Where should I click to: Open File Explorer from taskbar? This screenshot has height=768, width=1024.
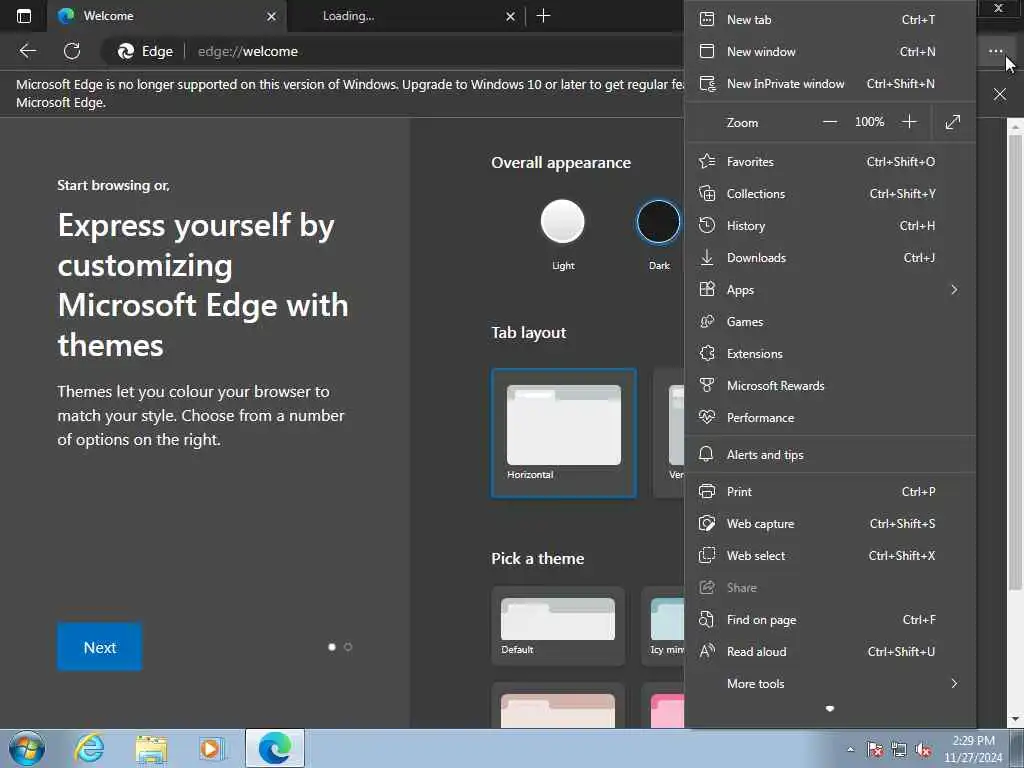(x=151, y=748)
